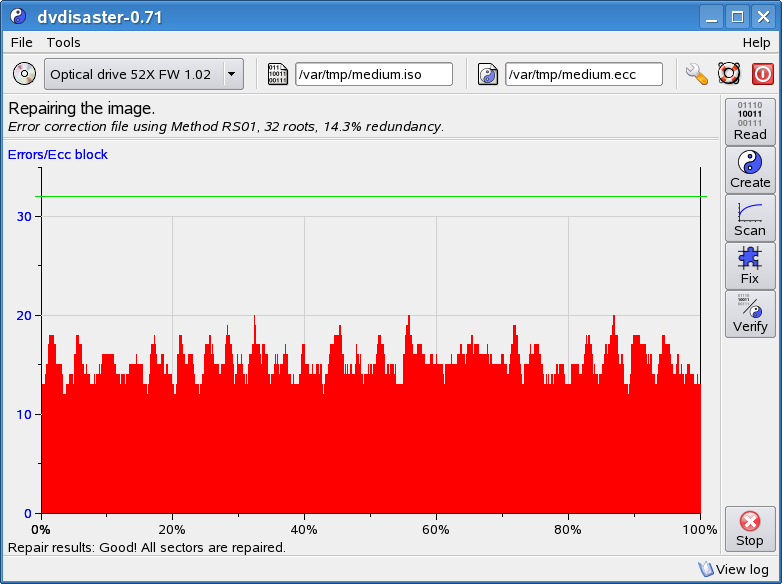The width and height of the screenshot is (782, 584).
Task: Start a medium Scan
Action: point(750,217)
